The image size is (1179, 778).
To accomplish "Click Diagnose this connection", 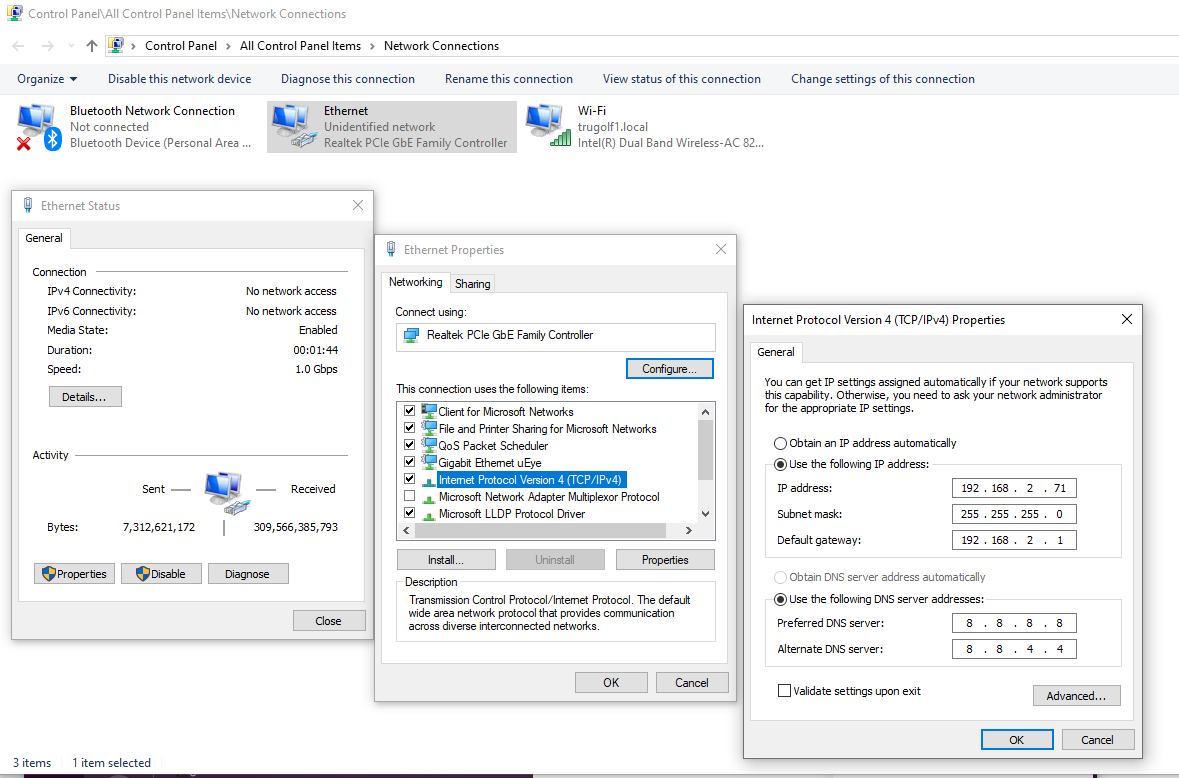I will click(x=348, y=79).
